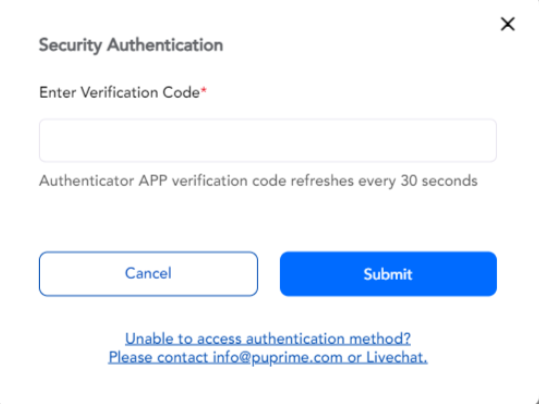
Task: Select '30 seconds' in the hint text
Action: (439, 181)
